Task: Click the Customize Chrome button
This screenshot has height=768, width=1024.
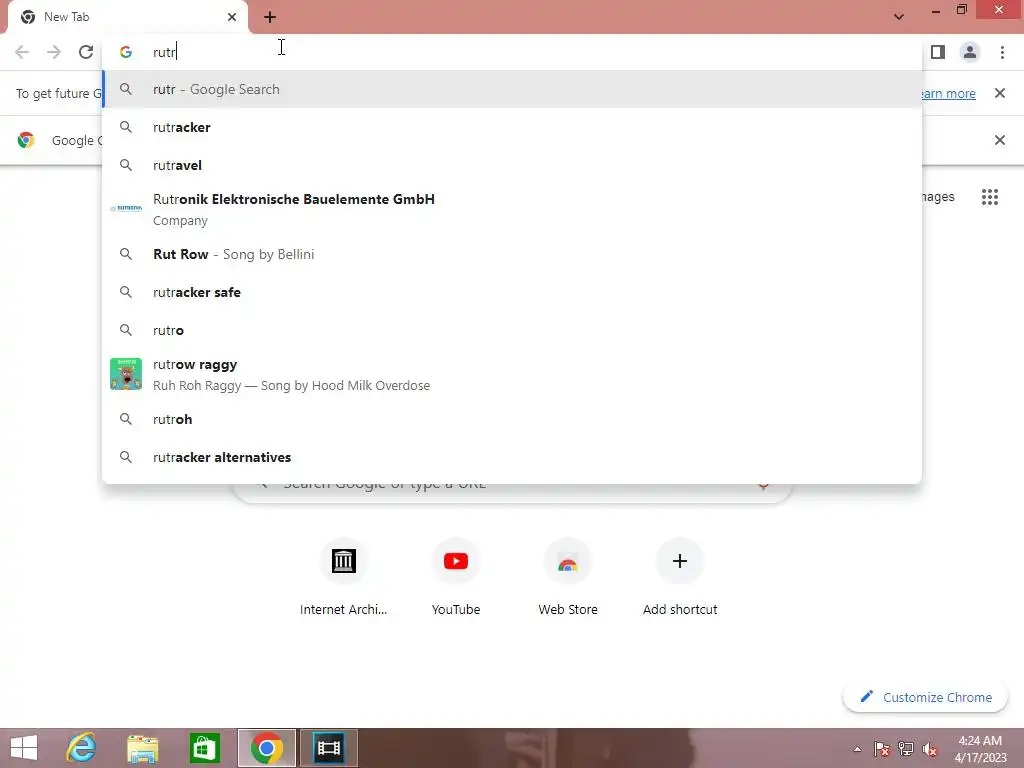Action: [x=925, y=697]
